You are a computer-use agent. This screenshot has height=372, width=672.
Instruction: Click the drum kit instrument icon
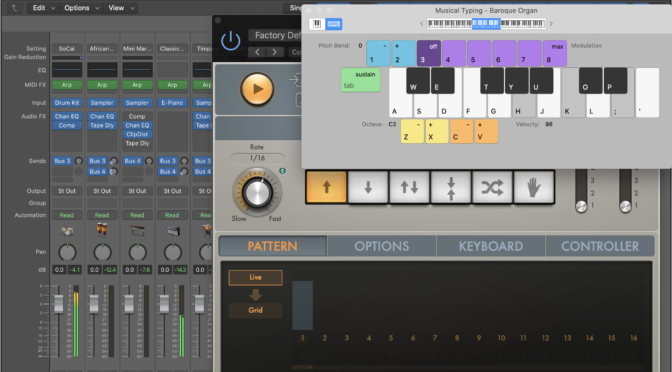(67, 231)
